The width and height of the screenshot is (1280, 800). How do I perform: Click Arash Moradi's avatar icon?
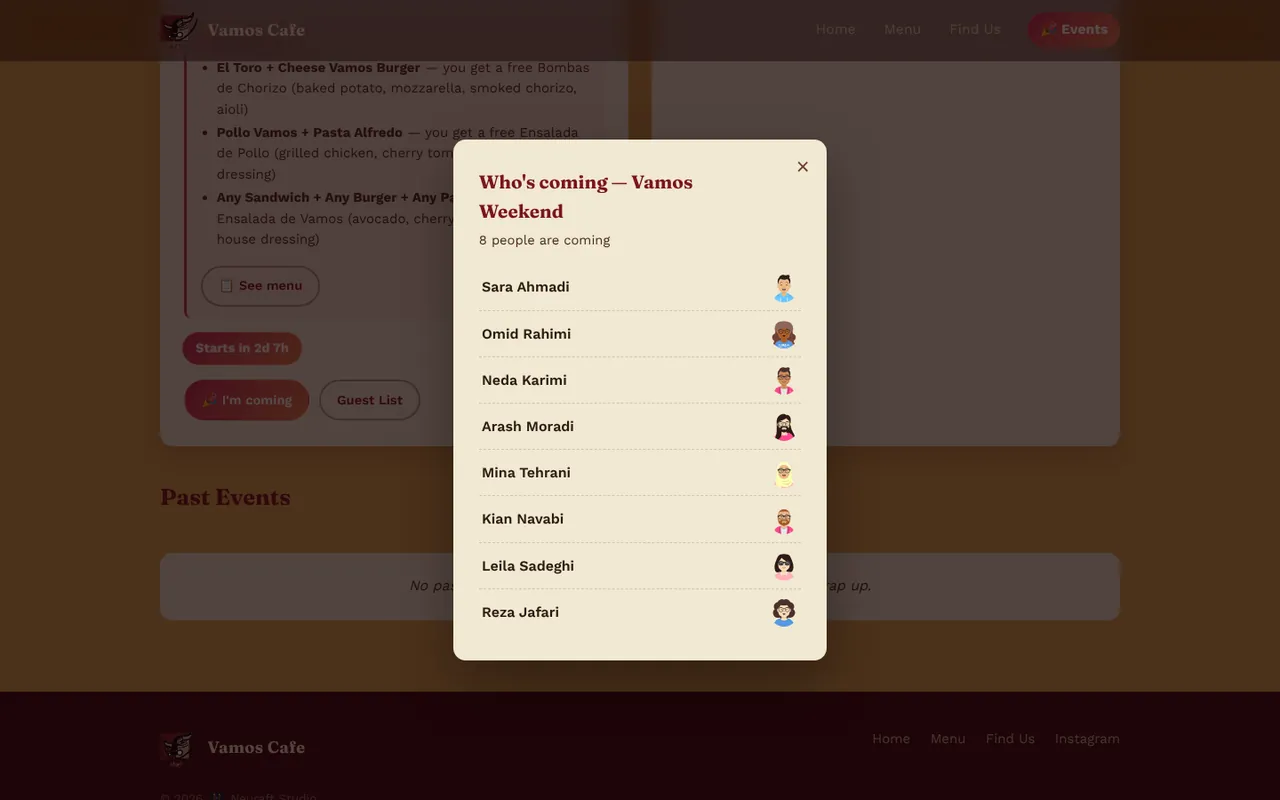(x=784, y=427)
